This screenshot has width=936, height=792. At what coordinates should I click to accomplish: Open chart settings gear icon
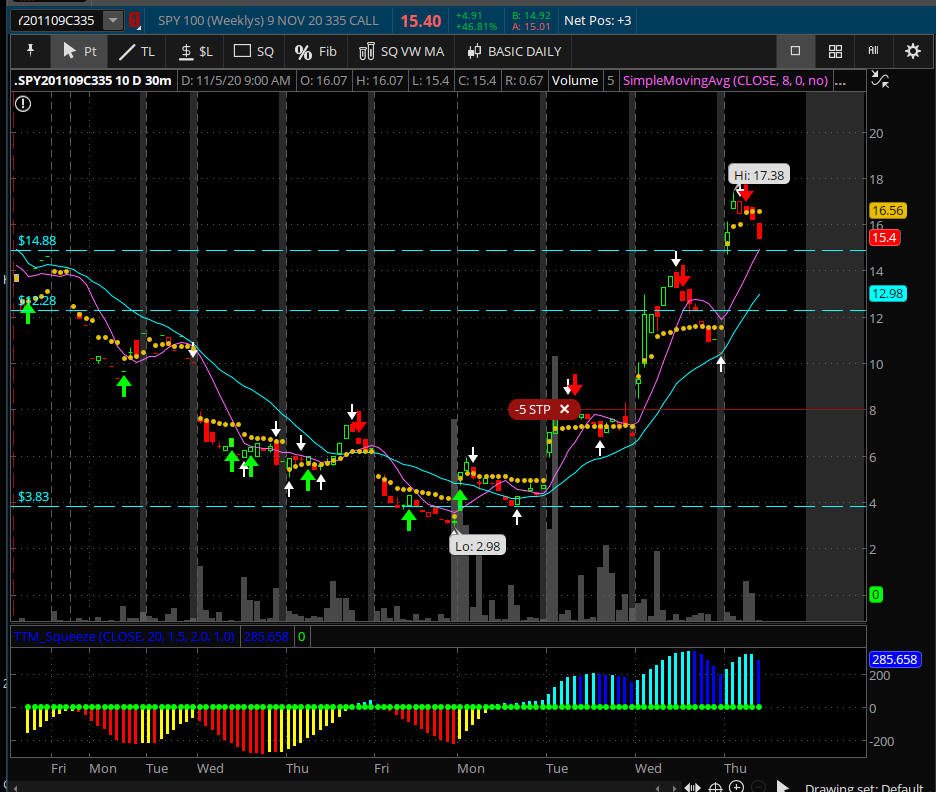point(912,51)
